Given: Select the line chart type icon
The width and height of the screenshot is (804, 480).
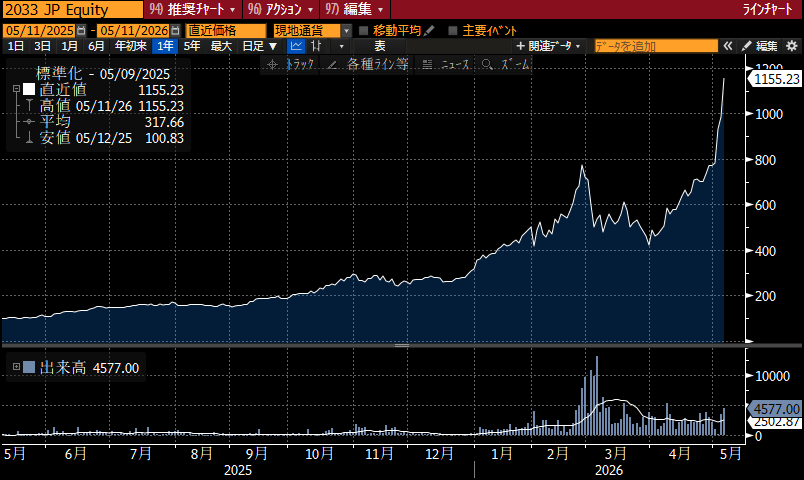Looking at the screenshot, I should 296,46.
